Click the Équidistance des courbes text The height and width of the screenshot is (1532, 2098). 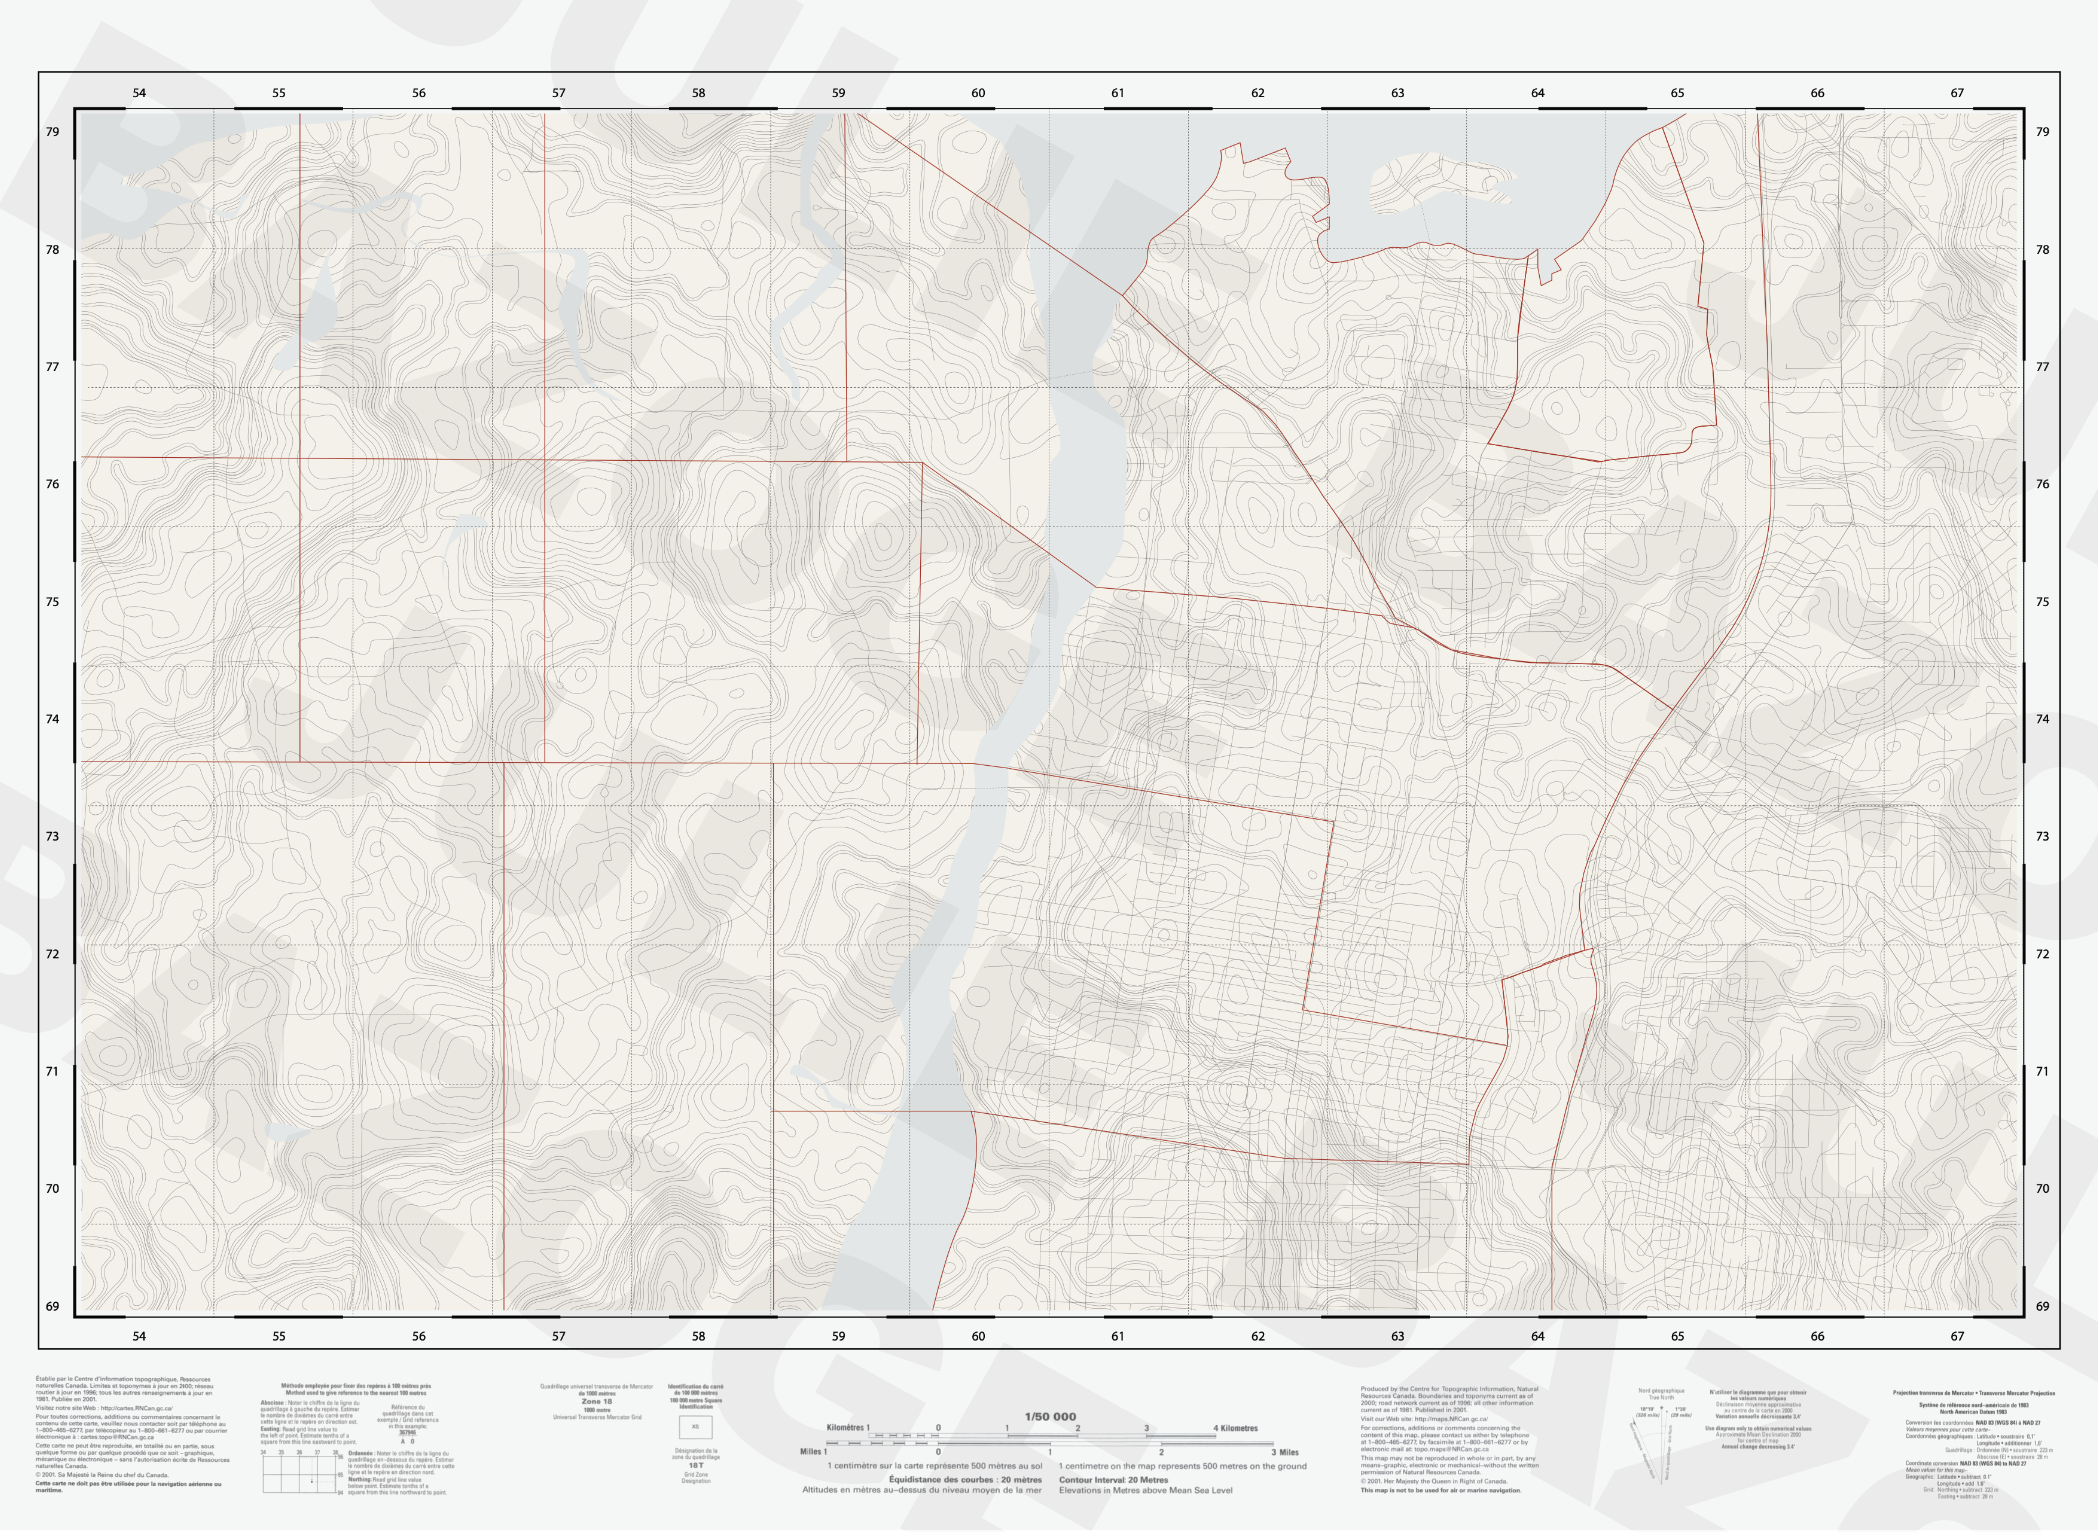point(965,1480)
